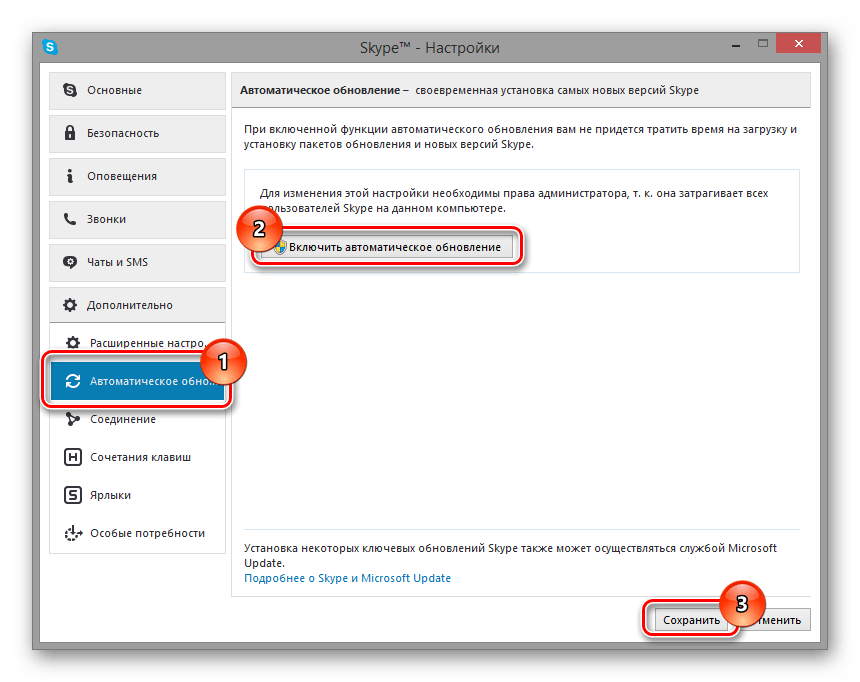The height and width of the screenshot is (682, 860).
Task: Click the text 'Для изменения этой настройки'
Action: pos(514,201)
